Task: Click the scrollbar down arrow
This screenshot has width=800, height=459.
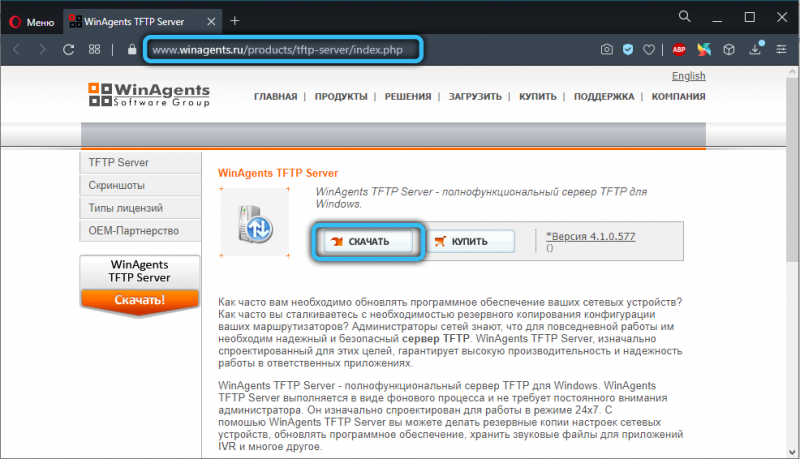Action: [x=792, y=452]
